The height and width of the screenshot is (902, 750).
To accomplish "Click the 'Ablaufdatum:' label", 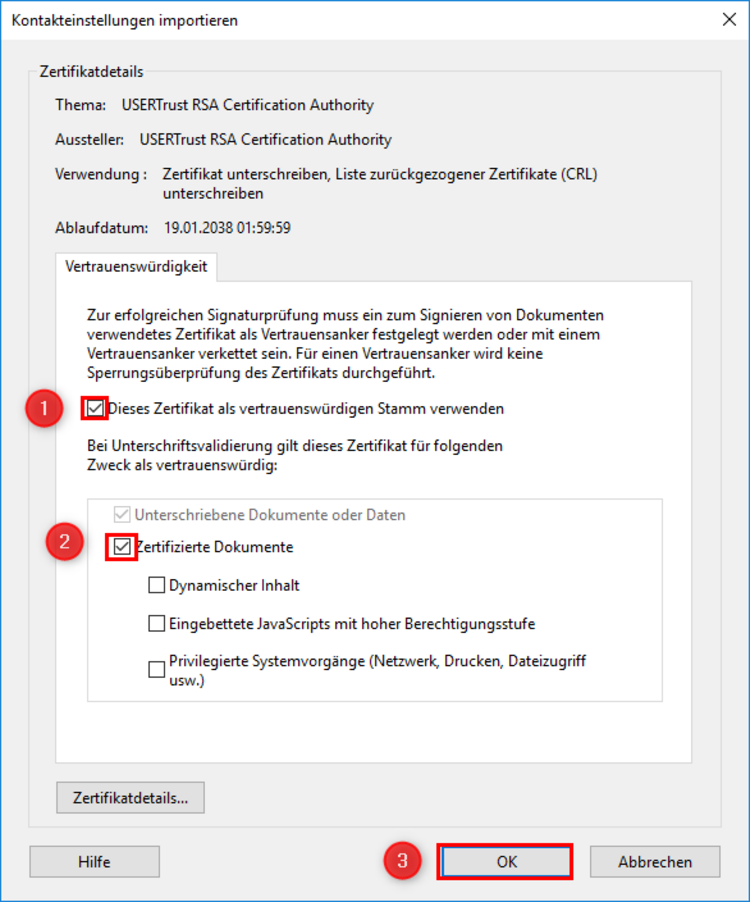I will click(102, 228).
